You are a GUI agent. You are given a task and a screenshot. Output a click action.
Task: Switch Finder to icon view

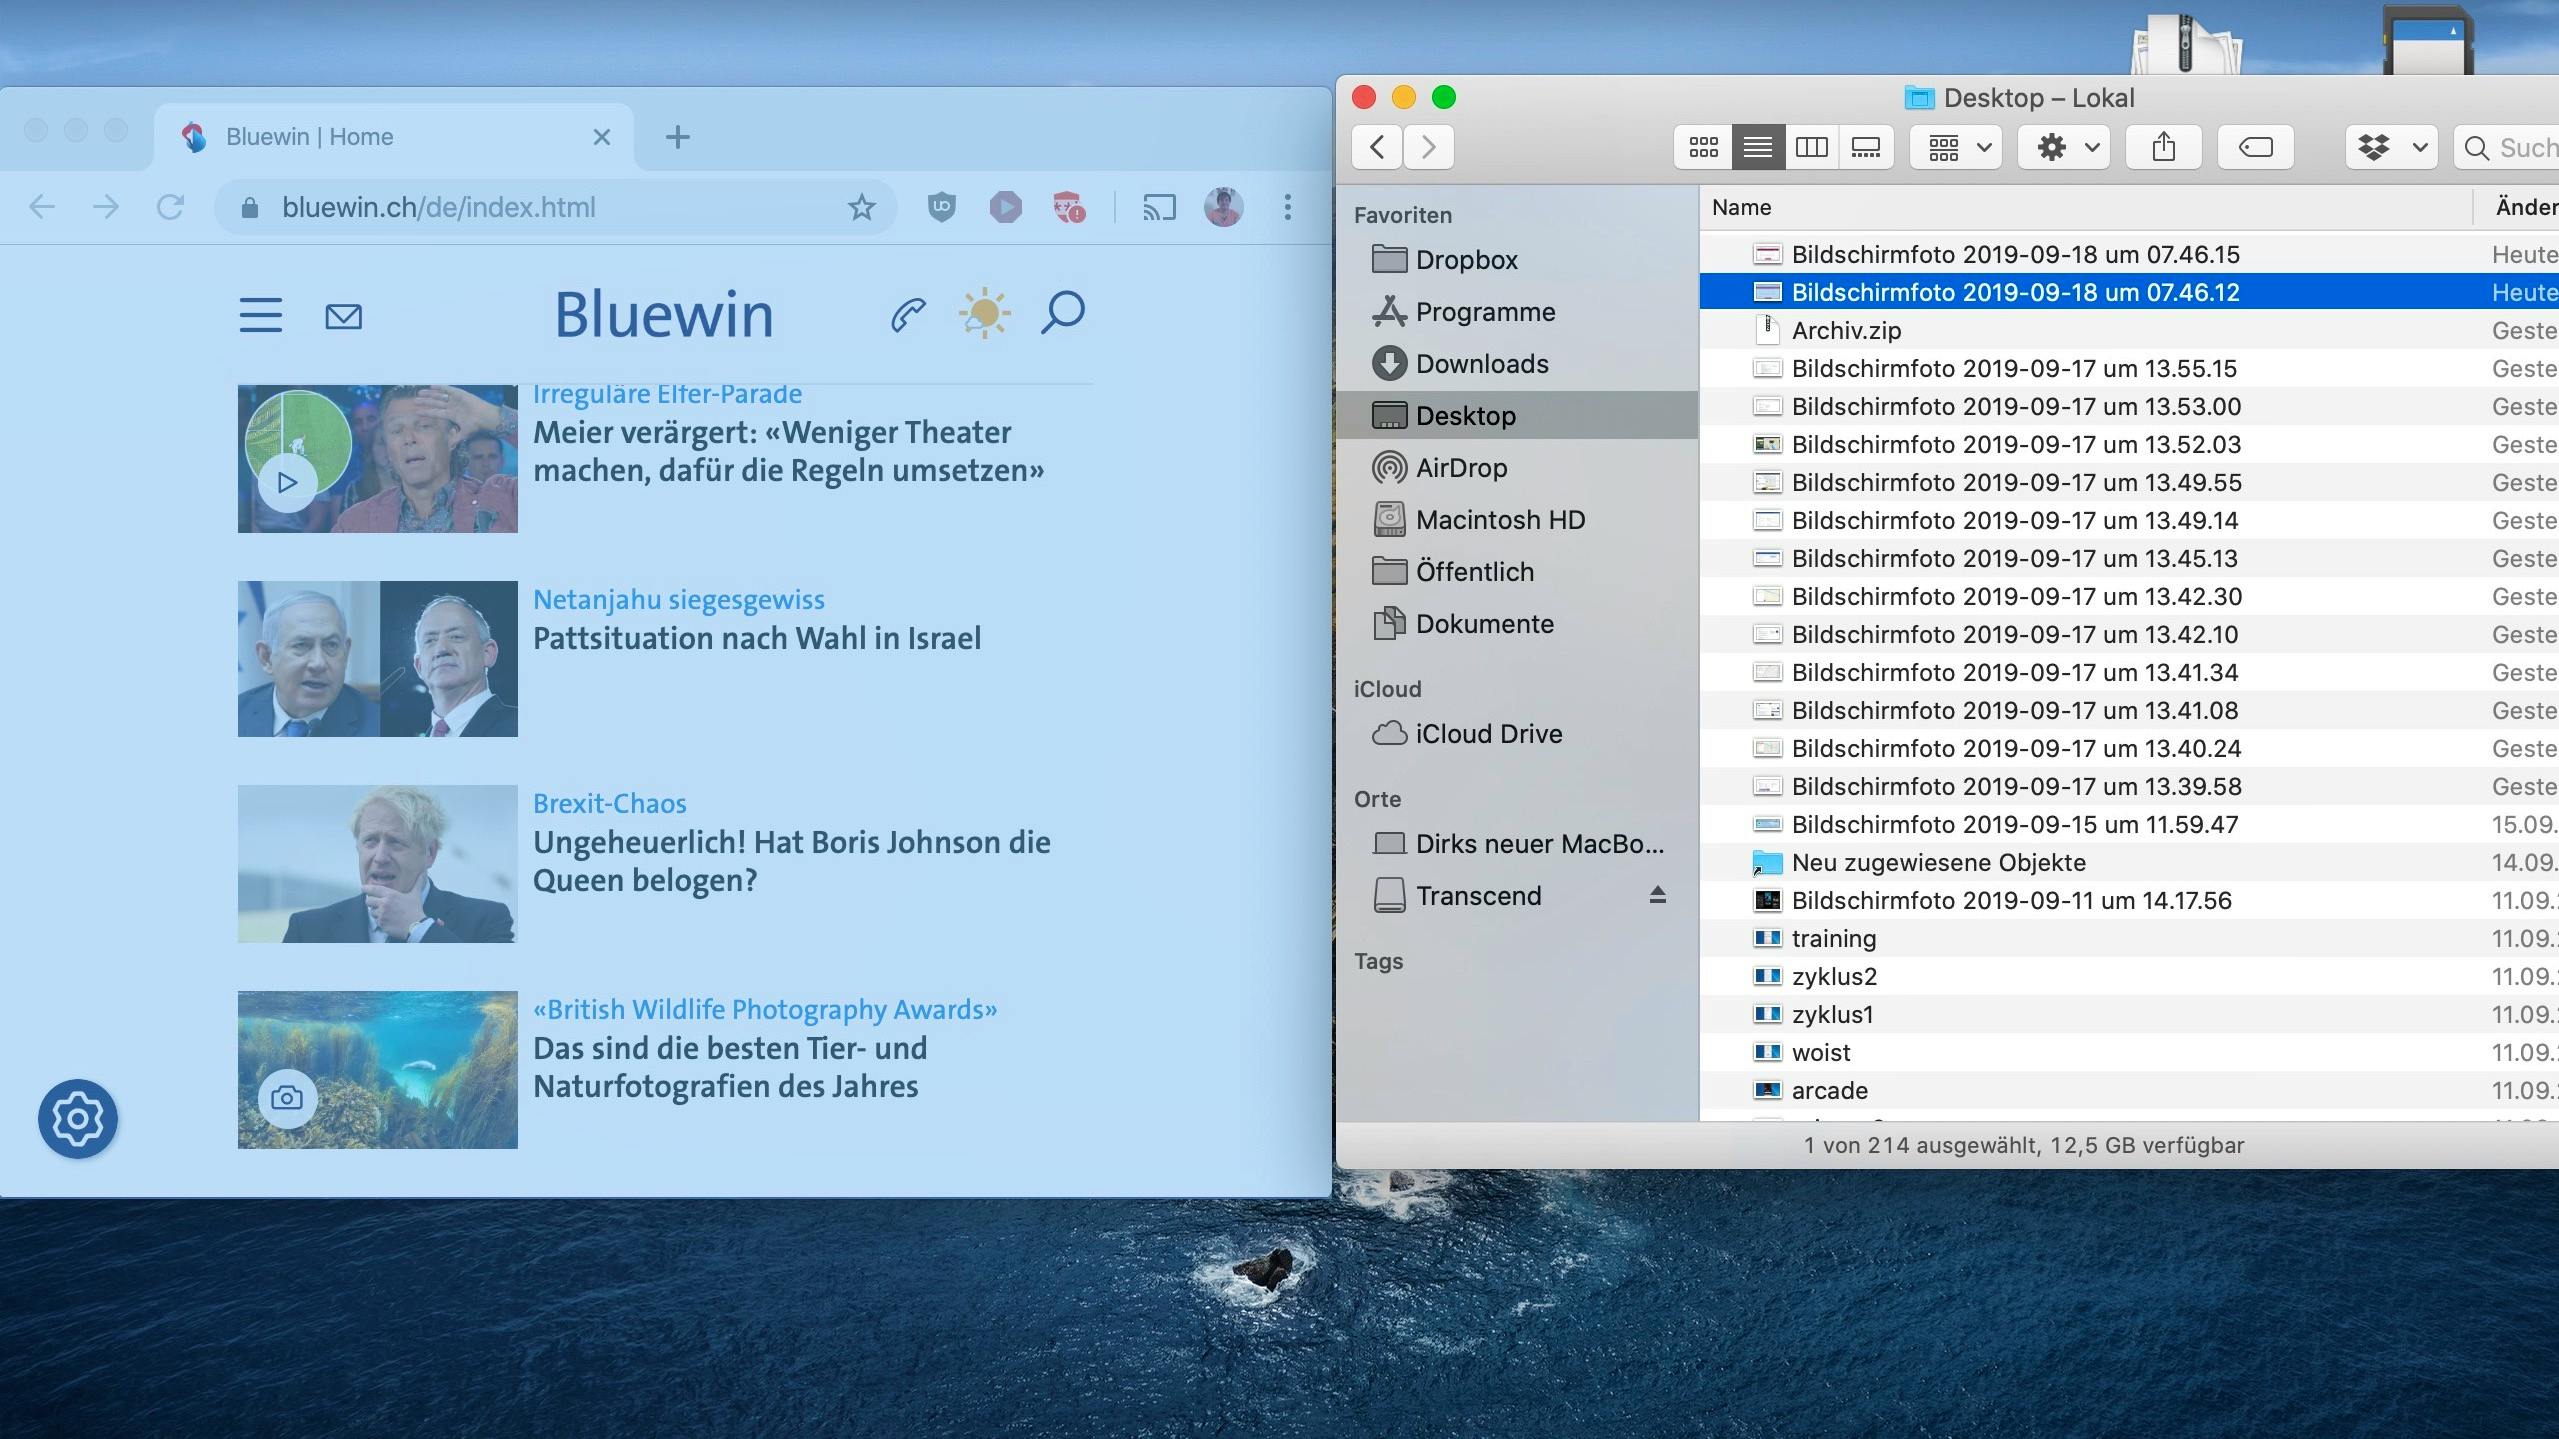pos(1703,147)
